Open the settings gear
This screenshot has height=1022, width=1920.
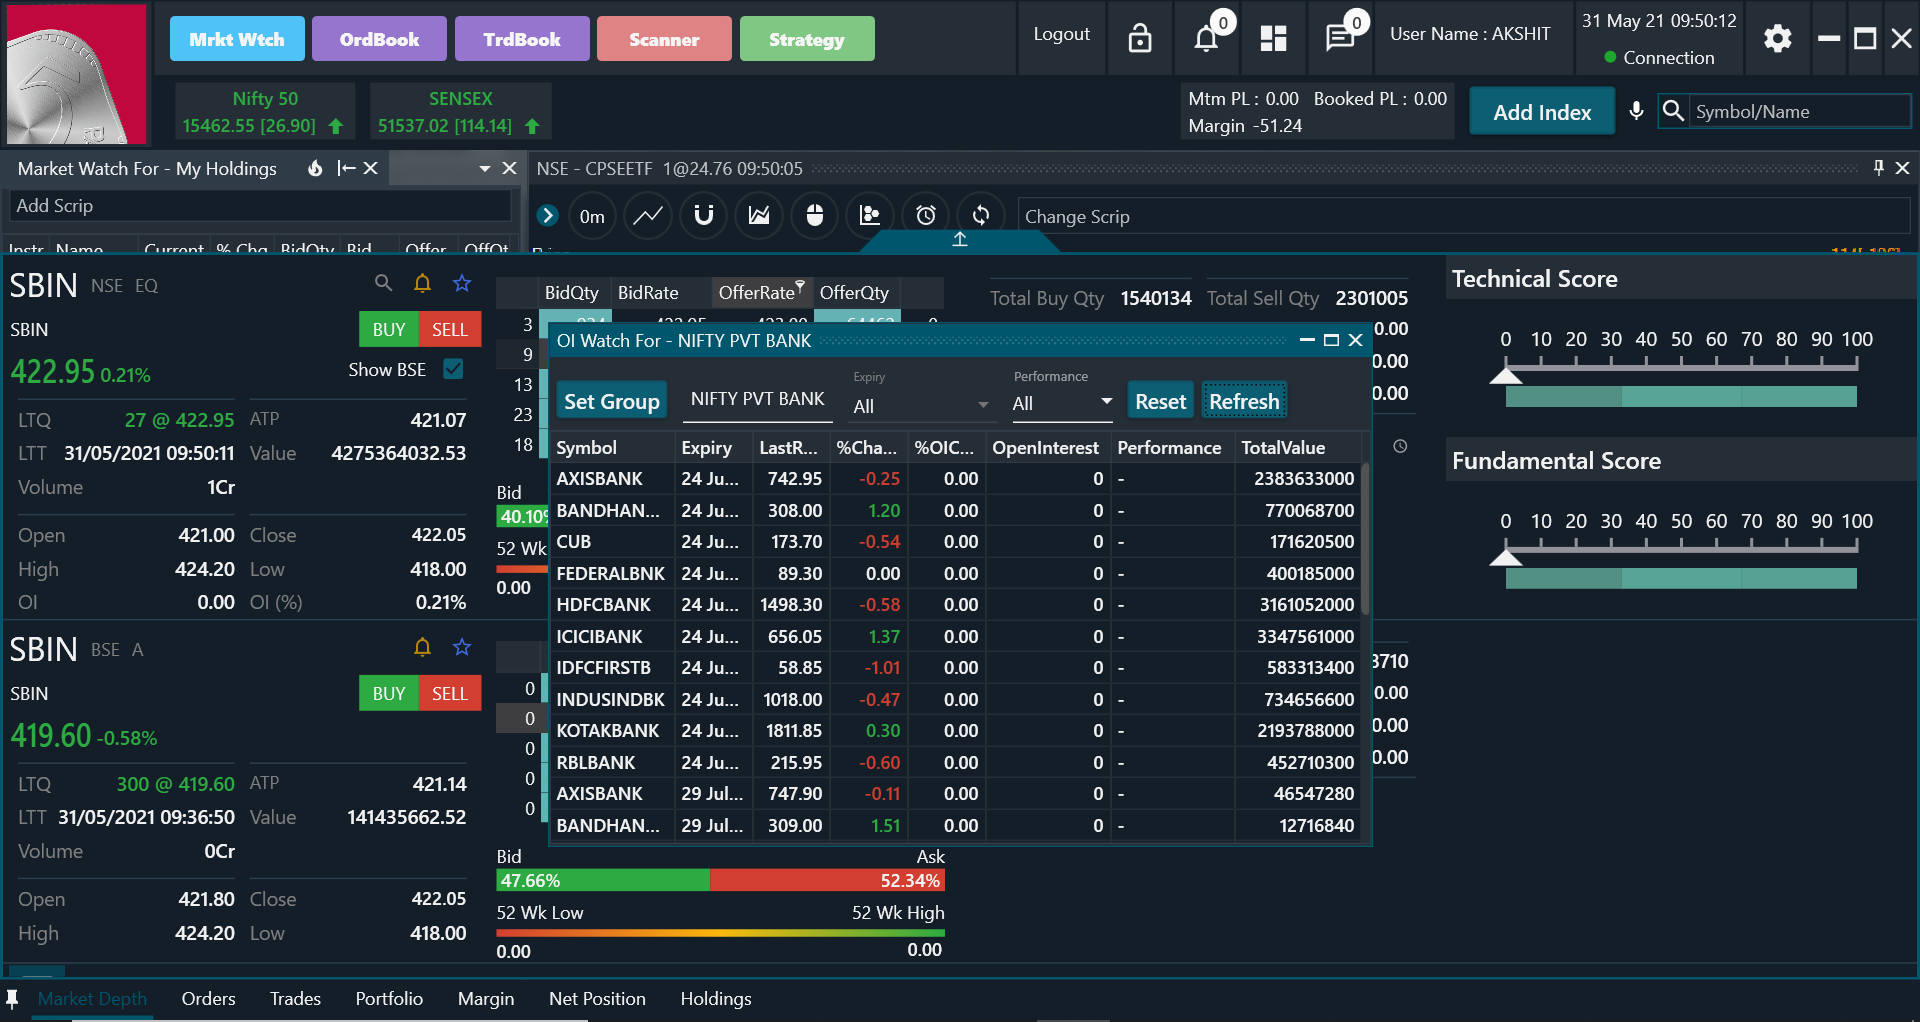1777,38
